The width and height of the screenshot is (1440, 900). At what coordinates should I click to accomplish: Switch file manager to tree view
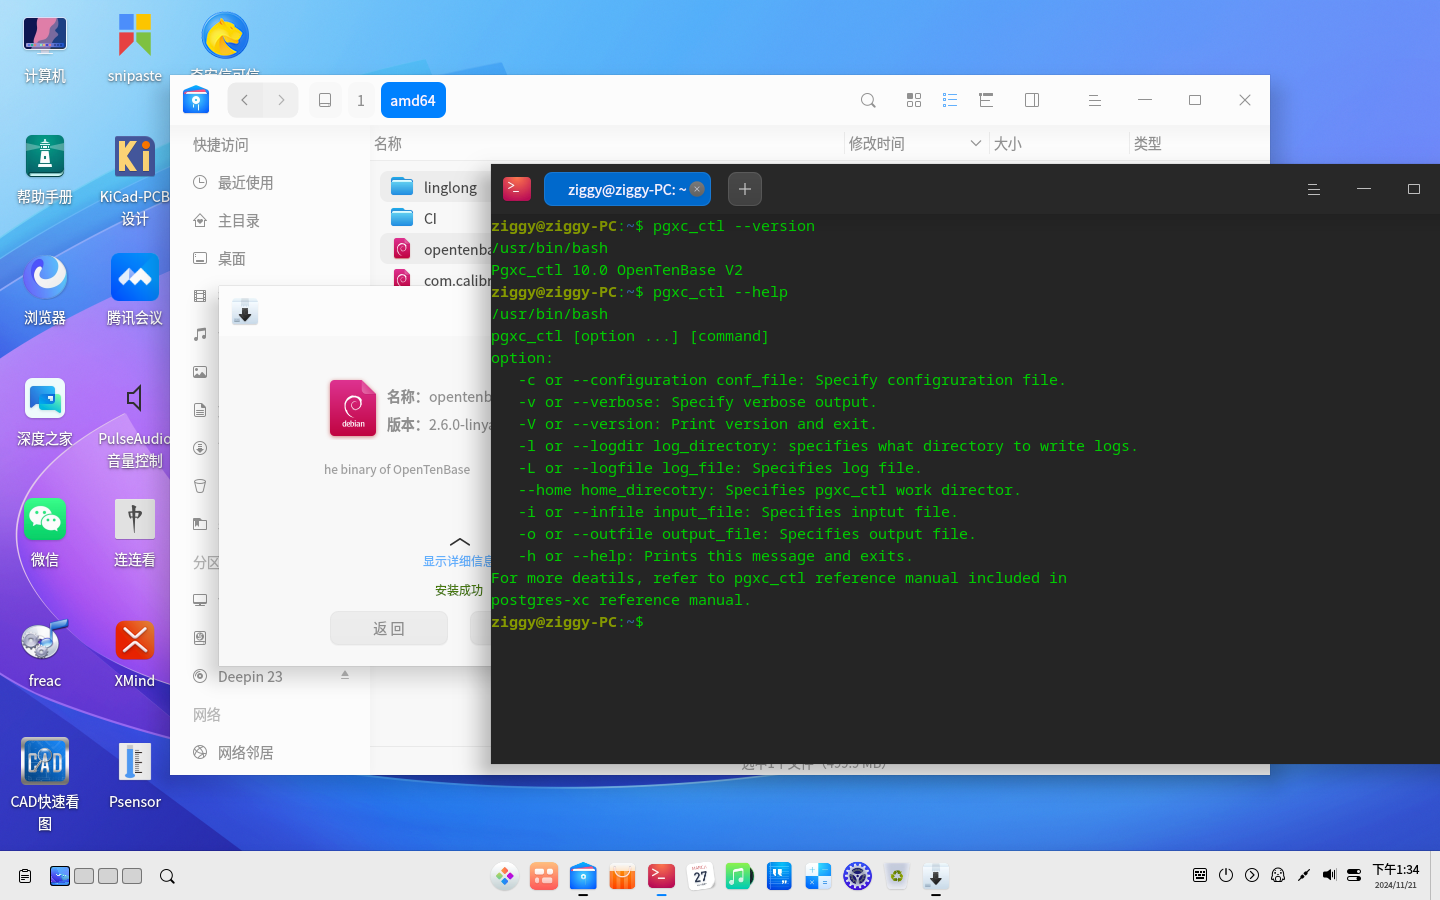coord(986,100)
